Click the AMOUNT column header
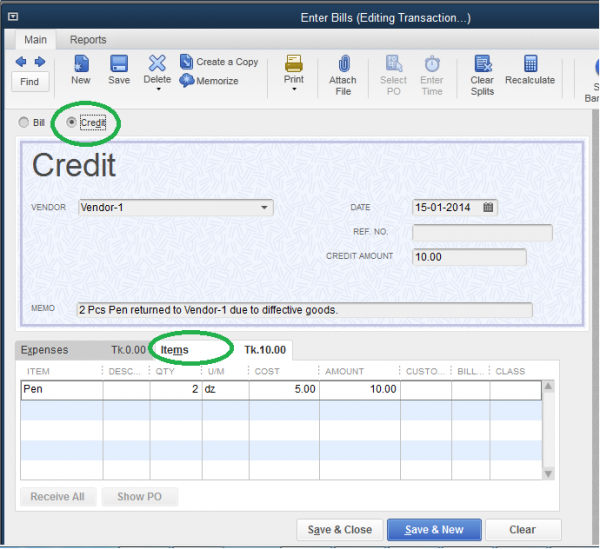 (344, 371)
